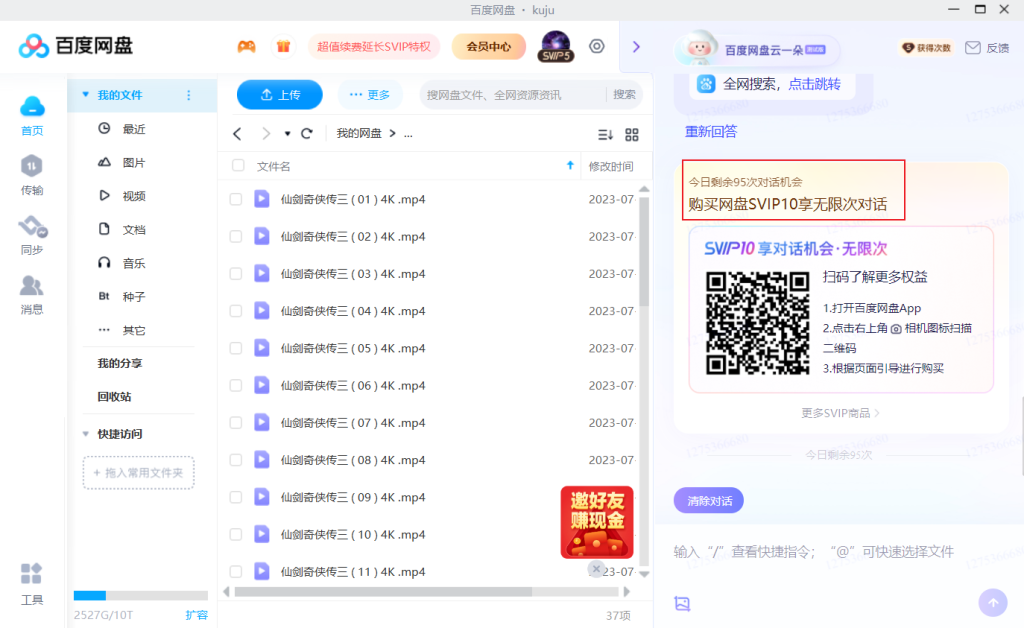
Task: Open the 工具 tools icon
Action: click(32, 583)
